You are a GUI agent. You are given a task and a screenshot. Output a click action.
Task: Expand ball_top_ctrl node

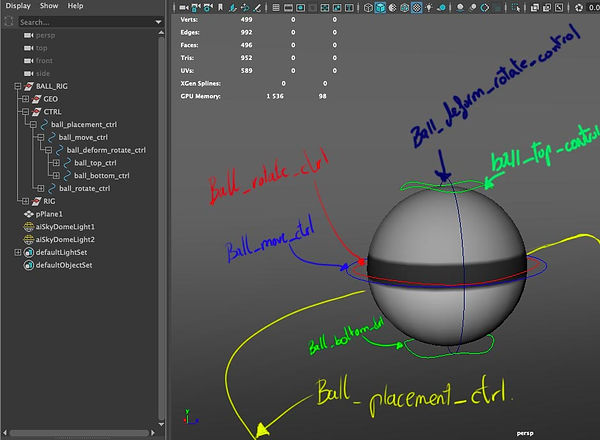[x=56, y=163]
